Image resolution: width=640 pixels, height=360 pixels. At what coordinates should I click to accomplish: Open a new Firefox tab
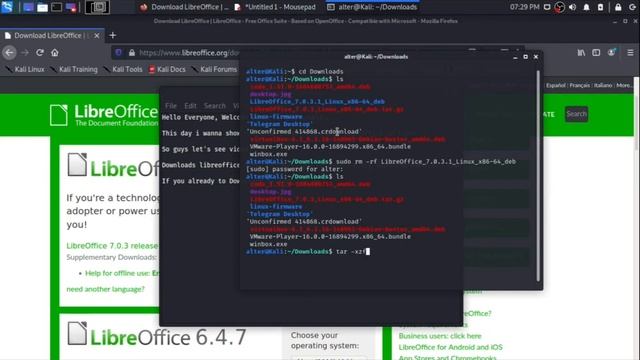[x=113, y=36]
